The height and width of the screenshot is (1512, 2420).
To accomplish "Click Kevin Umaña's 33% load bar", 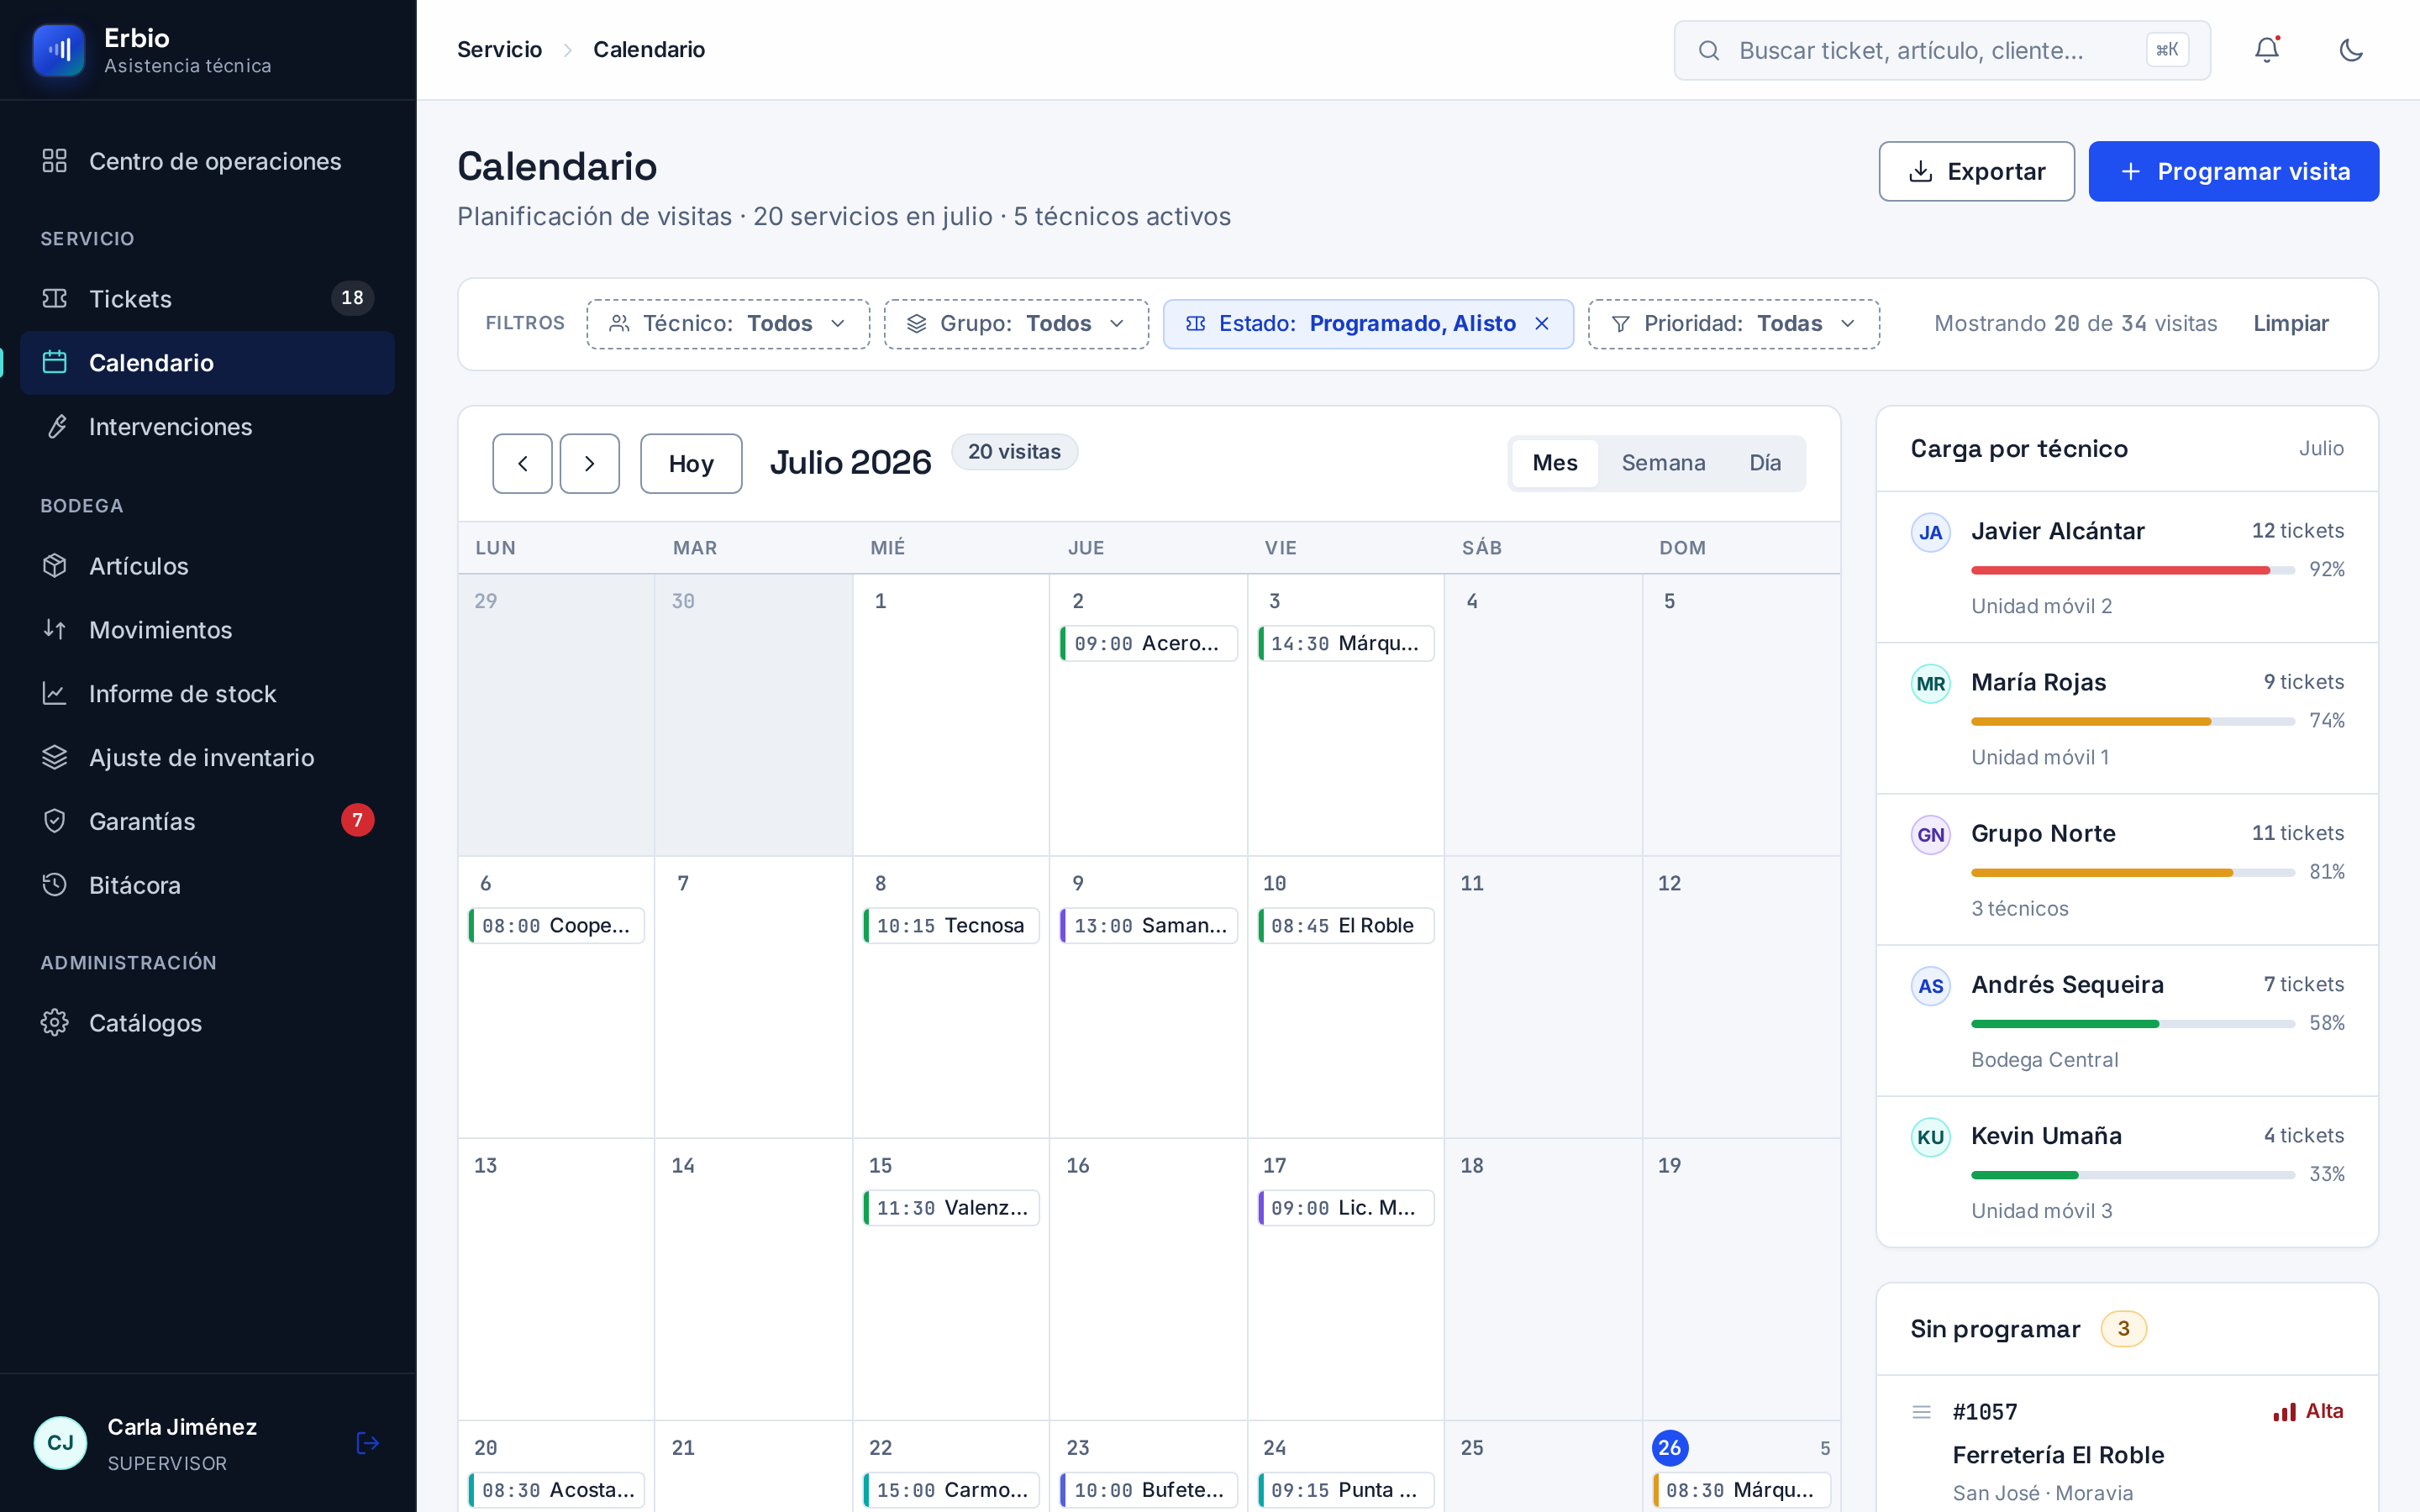I will point(2132,1175).
